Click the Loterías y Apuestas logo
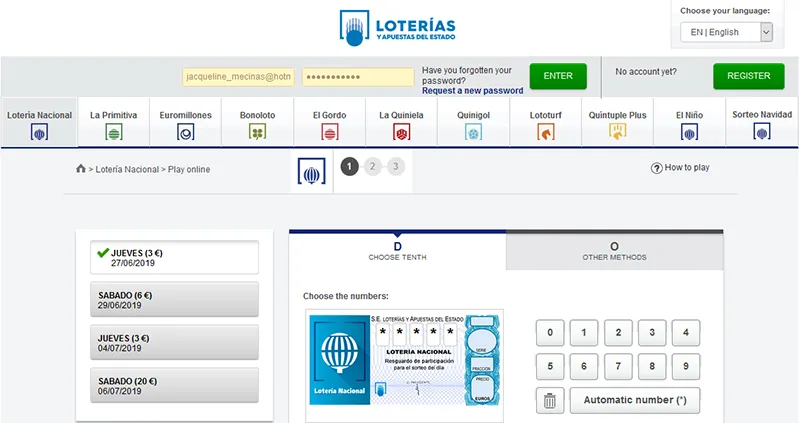 tap(397, 27)
